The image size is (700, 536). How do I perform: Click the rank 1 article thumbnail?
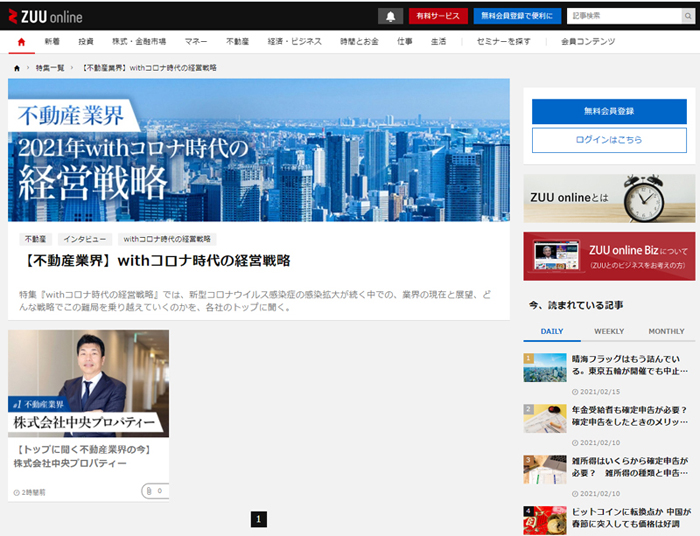point(545,368)
